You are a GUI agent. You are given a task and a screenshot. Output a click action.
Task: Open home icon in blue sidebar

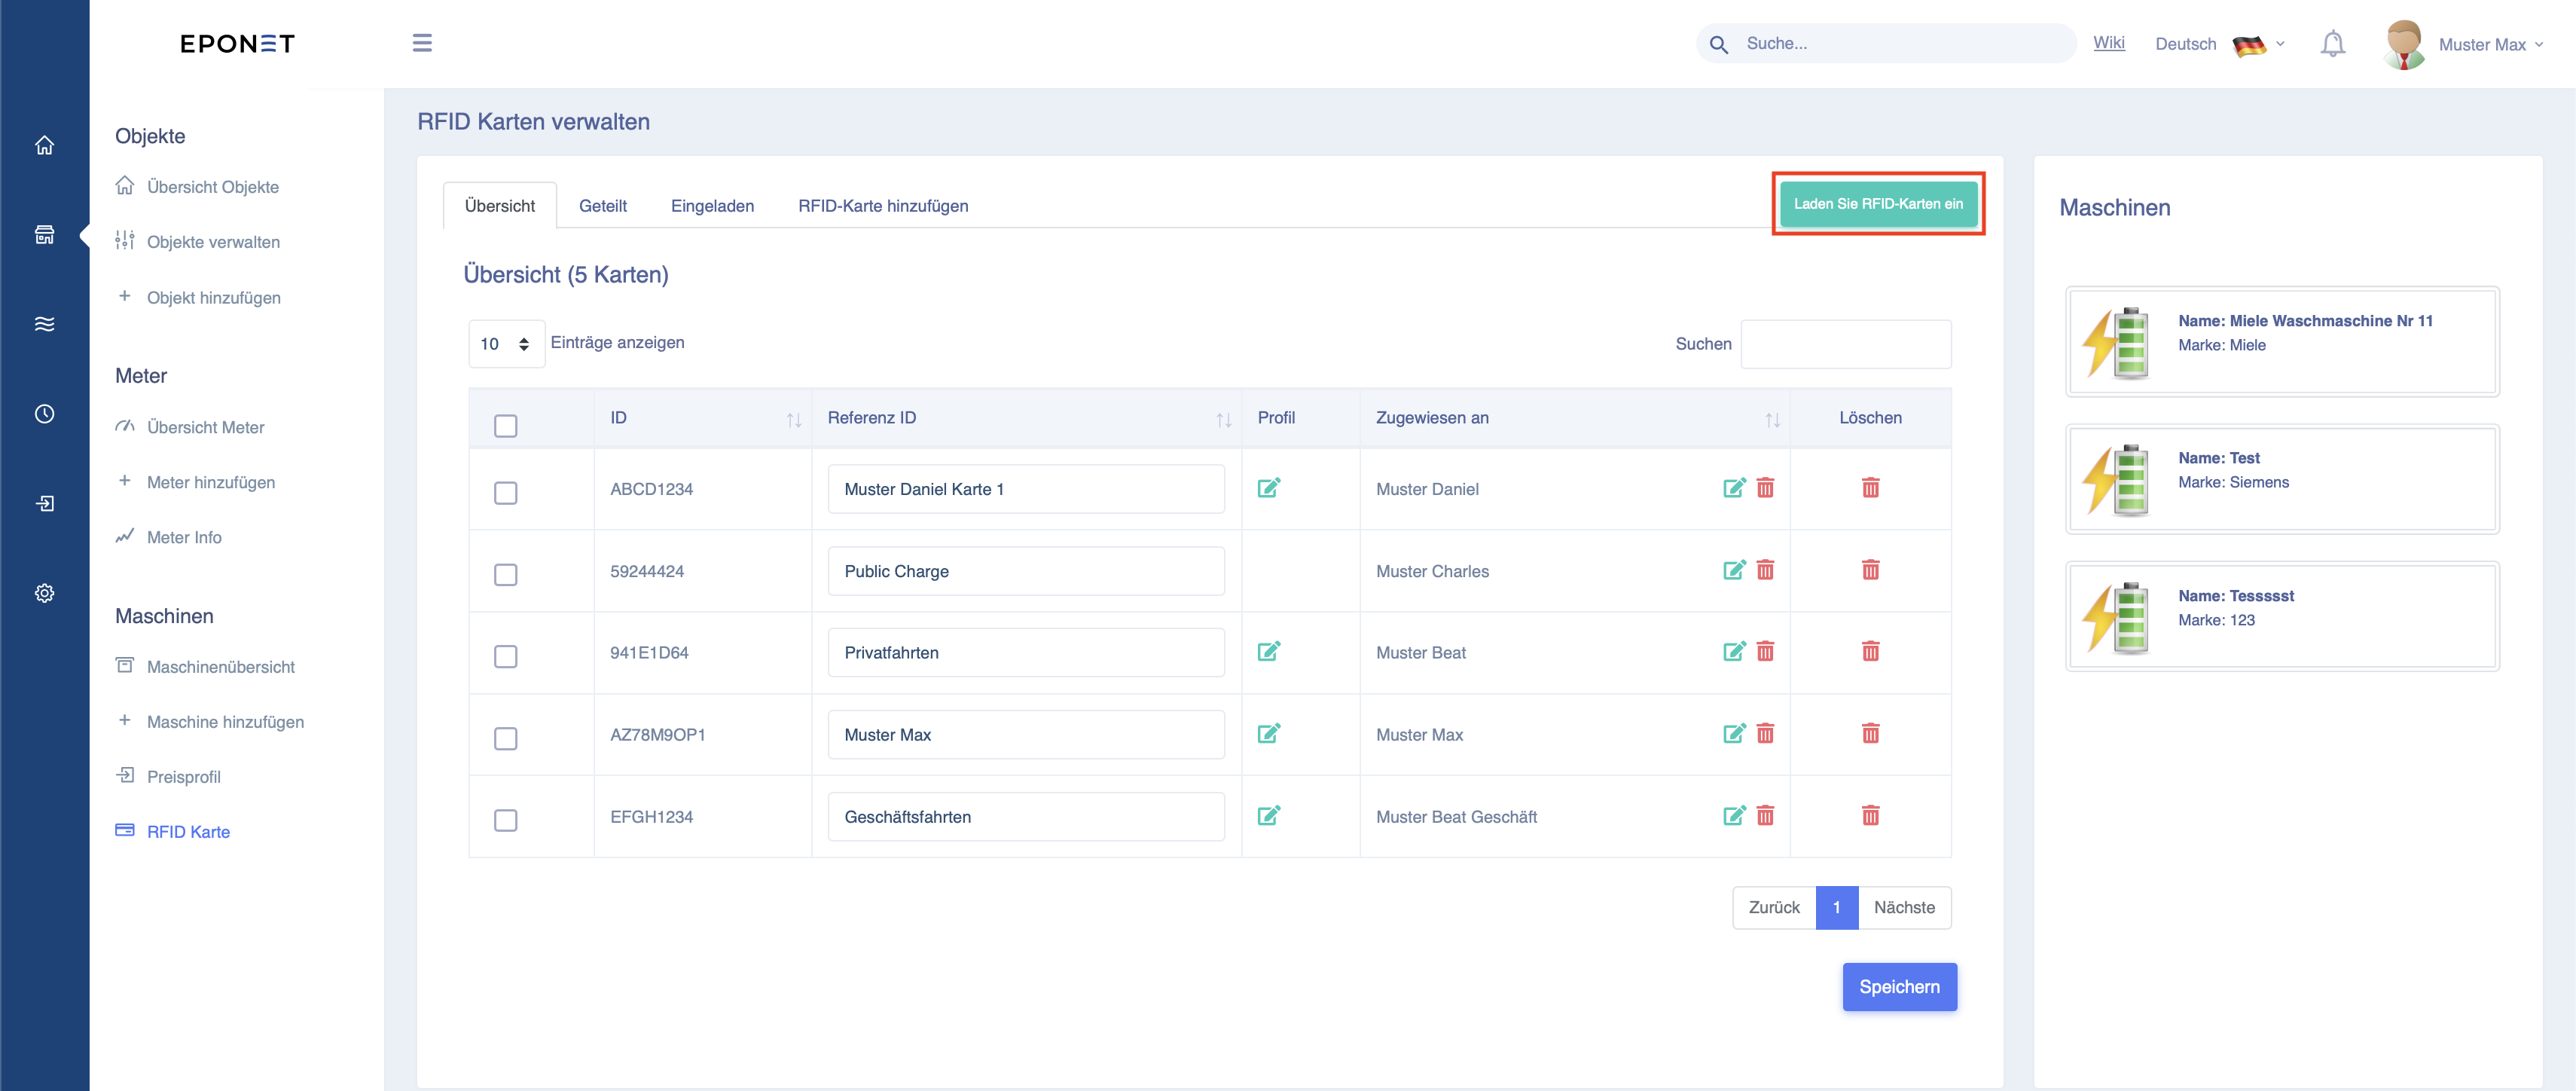pos(44,145)
